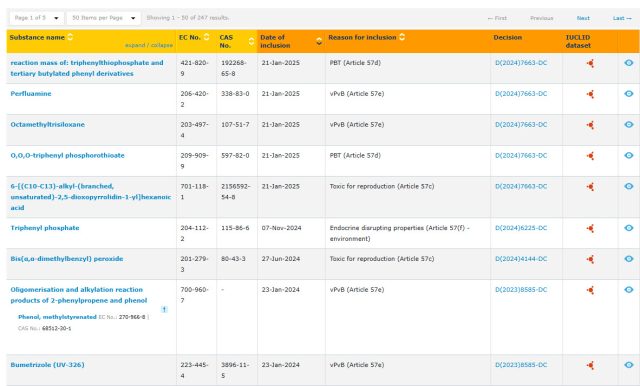This screenshot has width=640, height=386.
Task: Click IUCLID dataset column header
Action: [x=578, y=41]
